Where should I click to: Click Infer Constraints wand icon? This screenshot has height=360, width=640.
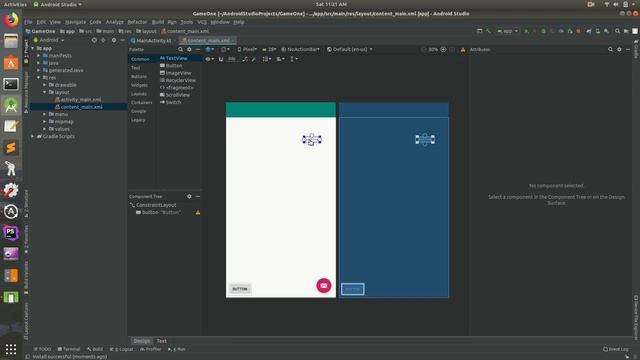point(253,59)
